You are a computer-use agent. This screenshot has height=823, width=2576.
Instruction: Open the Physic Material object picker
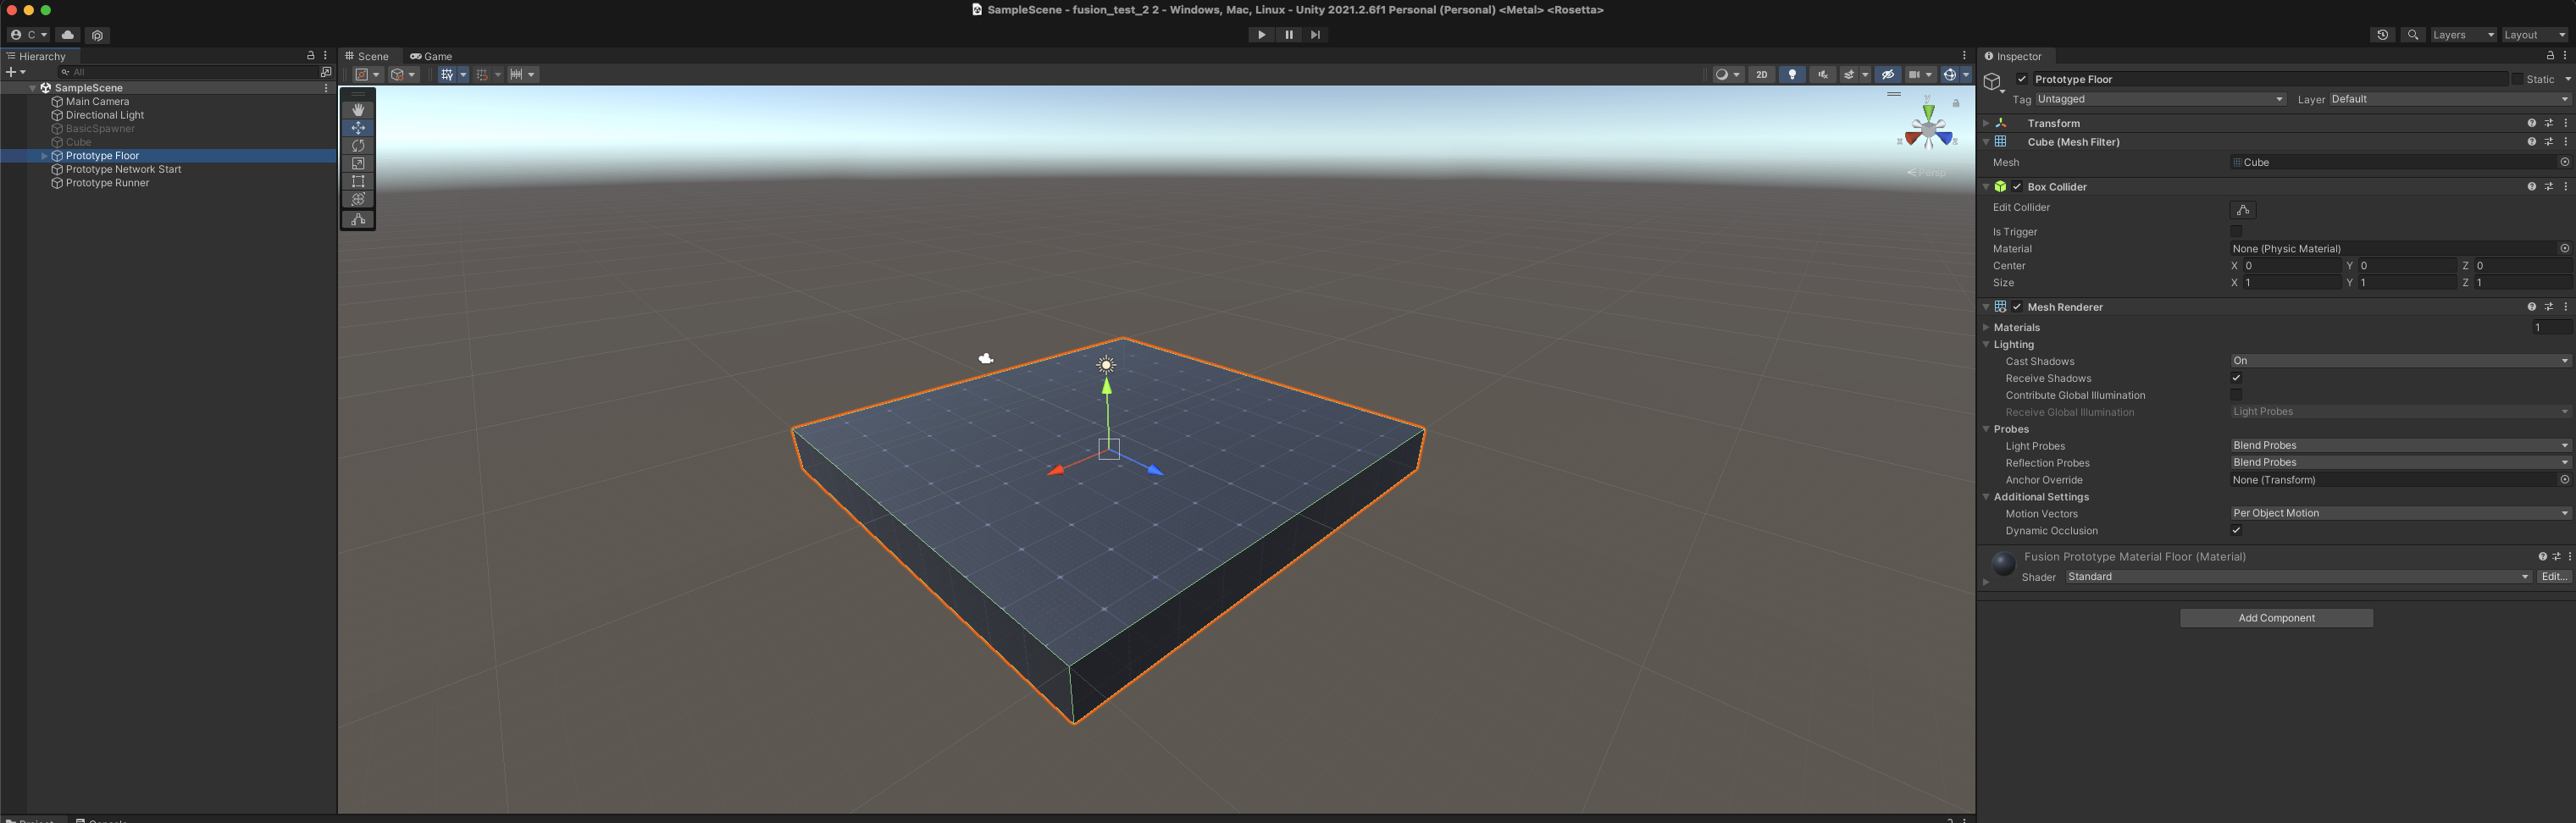coord(2565,249)
